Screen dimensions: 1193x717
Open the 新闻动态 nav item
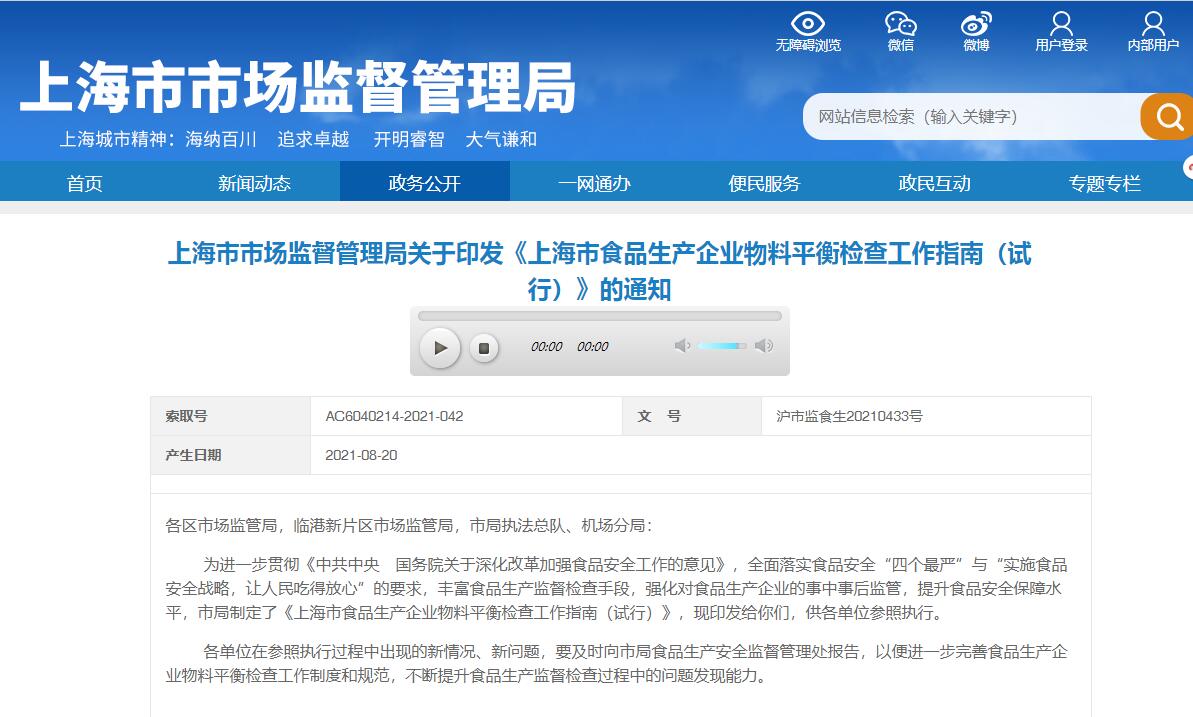(x=254, y=183)
